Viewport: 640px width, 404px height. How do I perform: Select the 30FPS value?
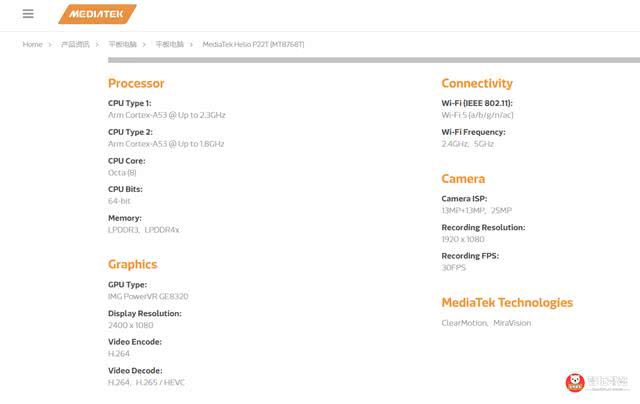pos(453,268)
